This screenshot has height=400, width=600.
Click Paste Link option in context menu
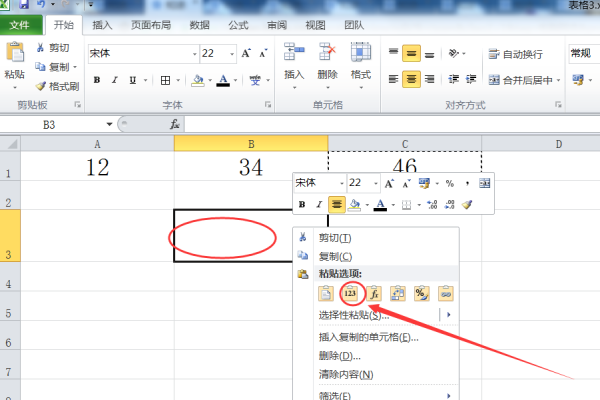tap(446, 294)
